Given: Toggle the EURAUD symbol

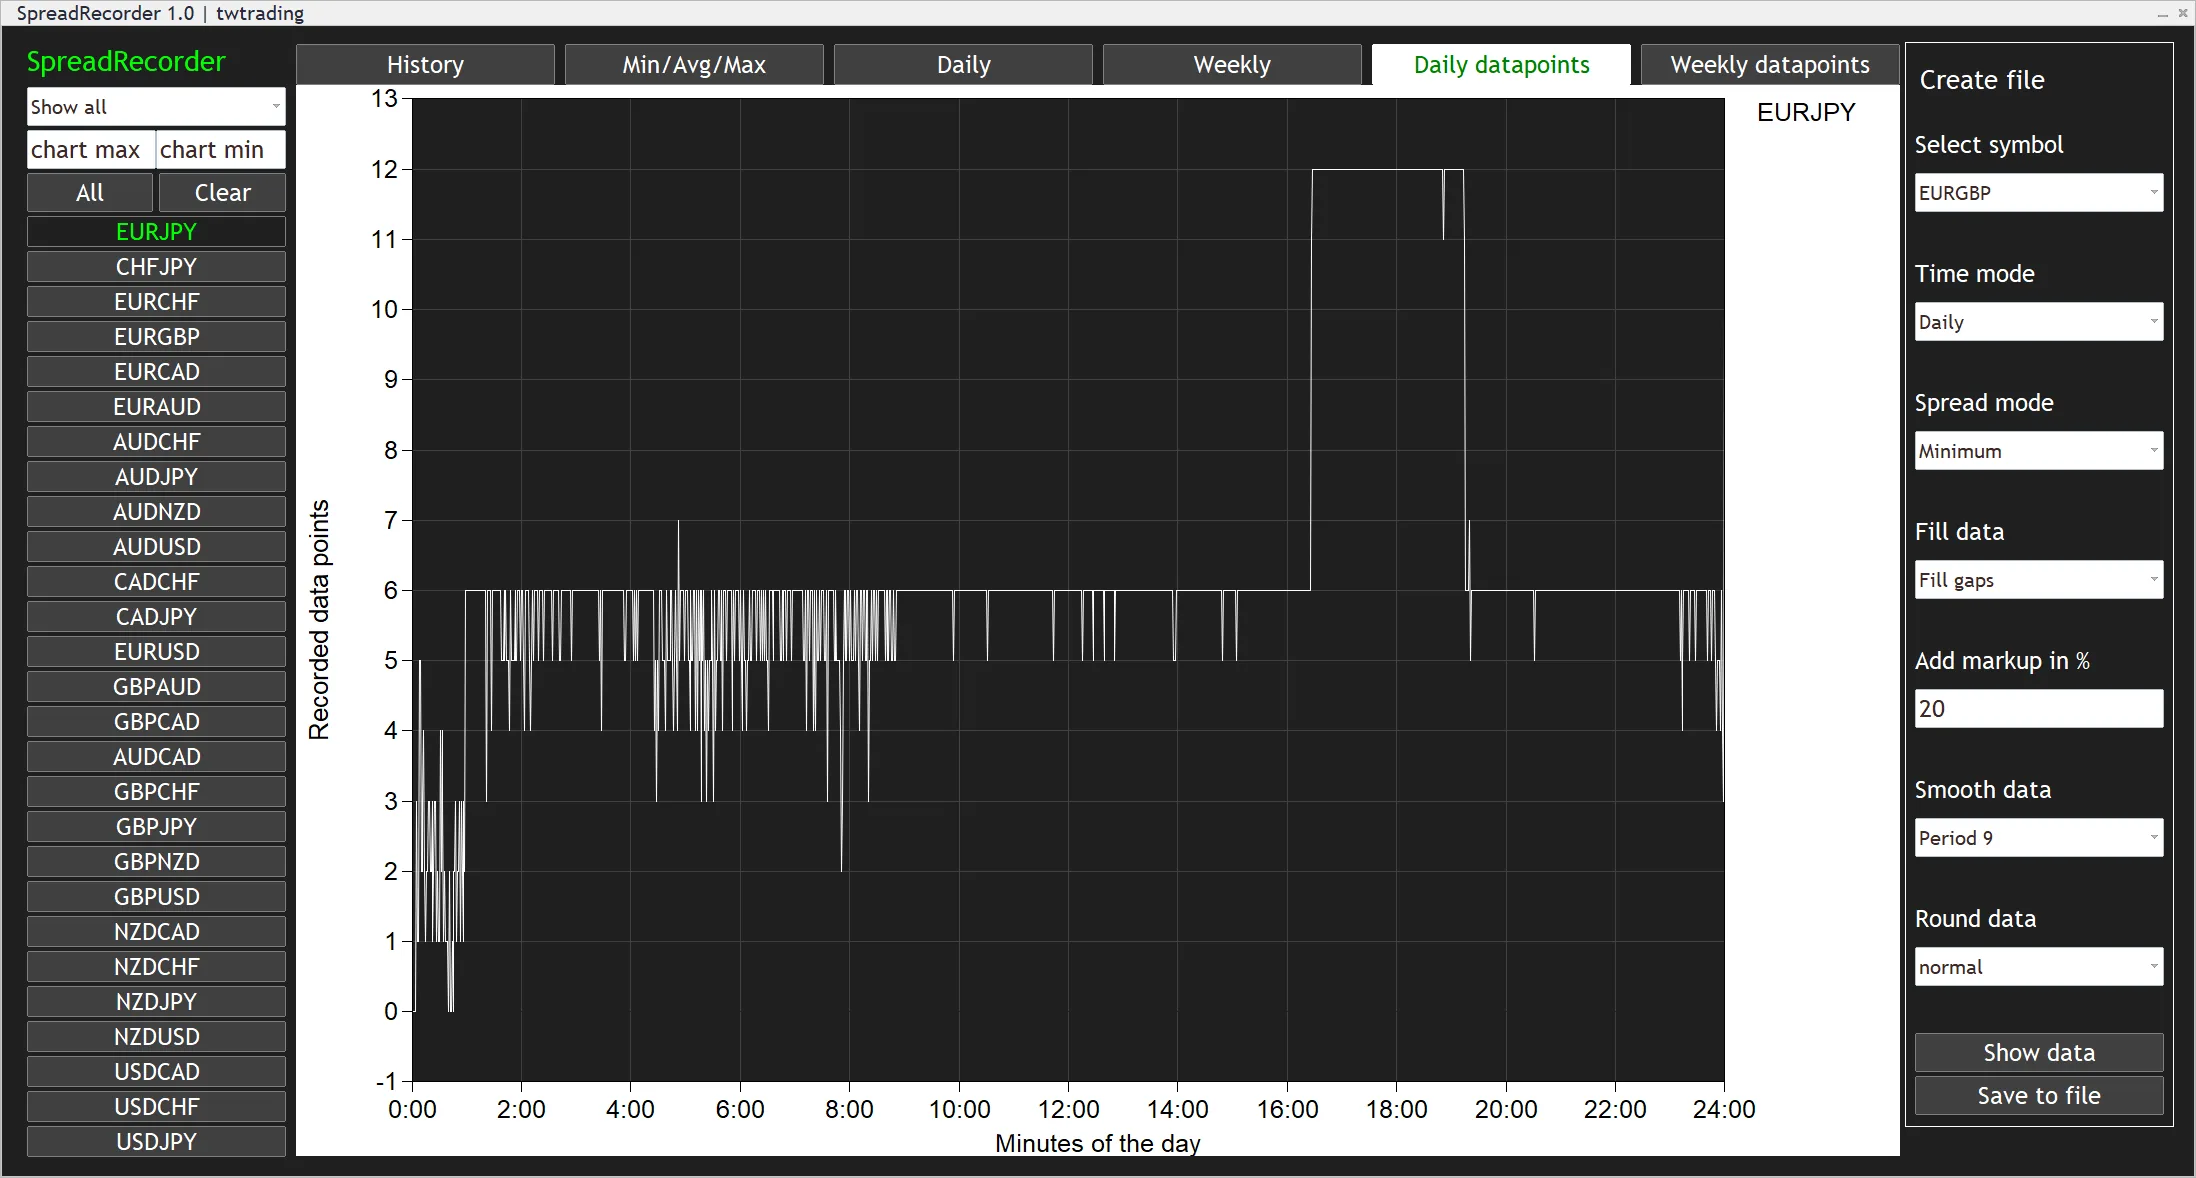Looking at the screenshot, I should (156, 407).
